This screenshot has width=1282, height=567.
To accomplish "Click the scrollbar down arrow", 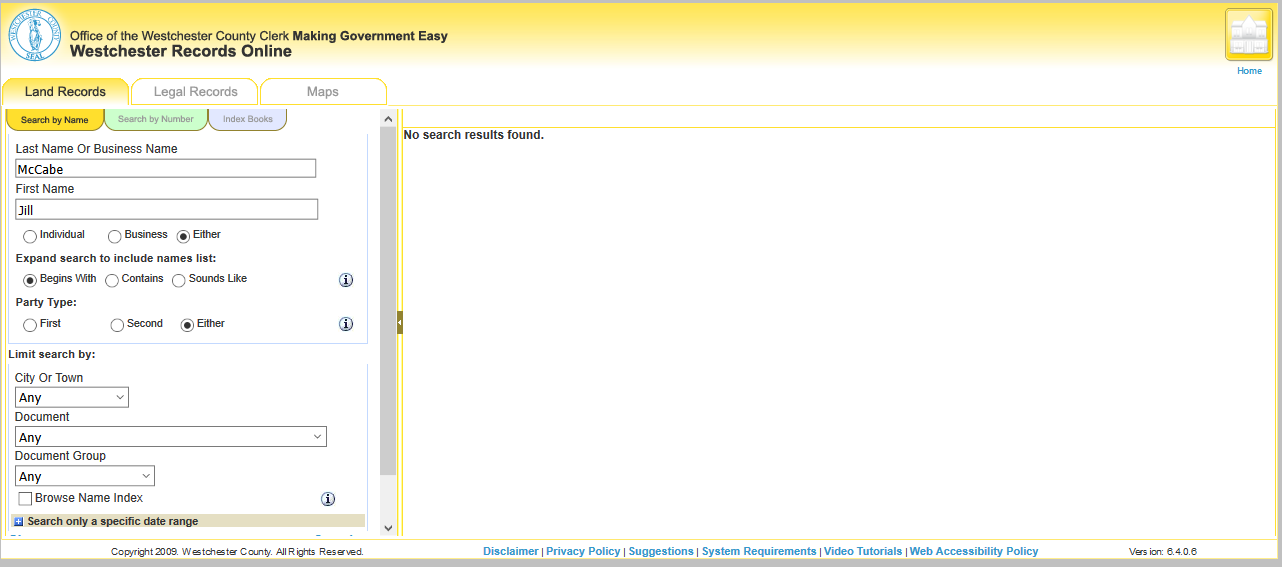I will [x=388, y=528].
